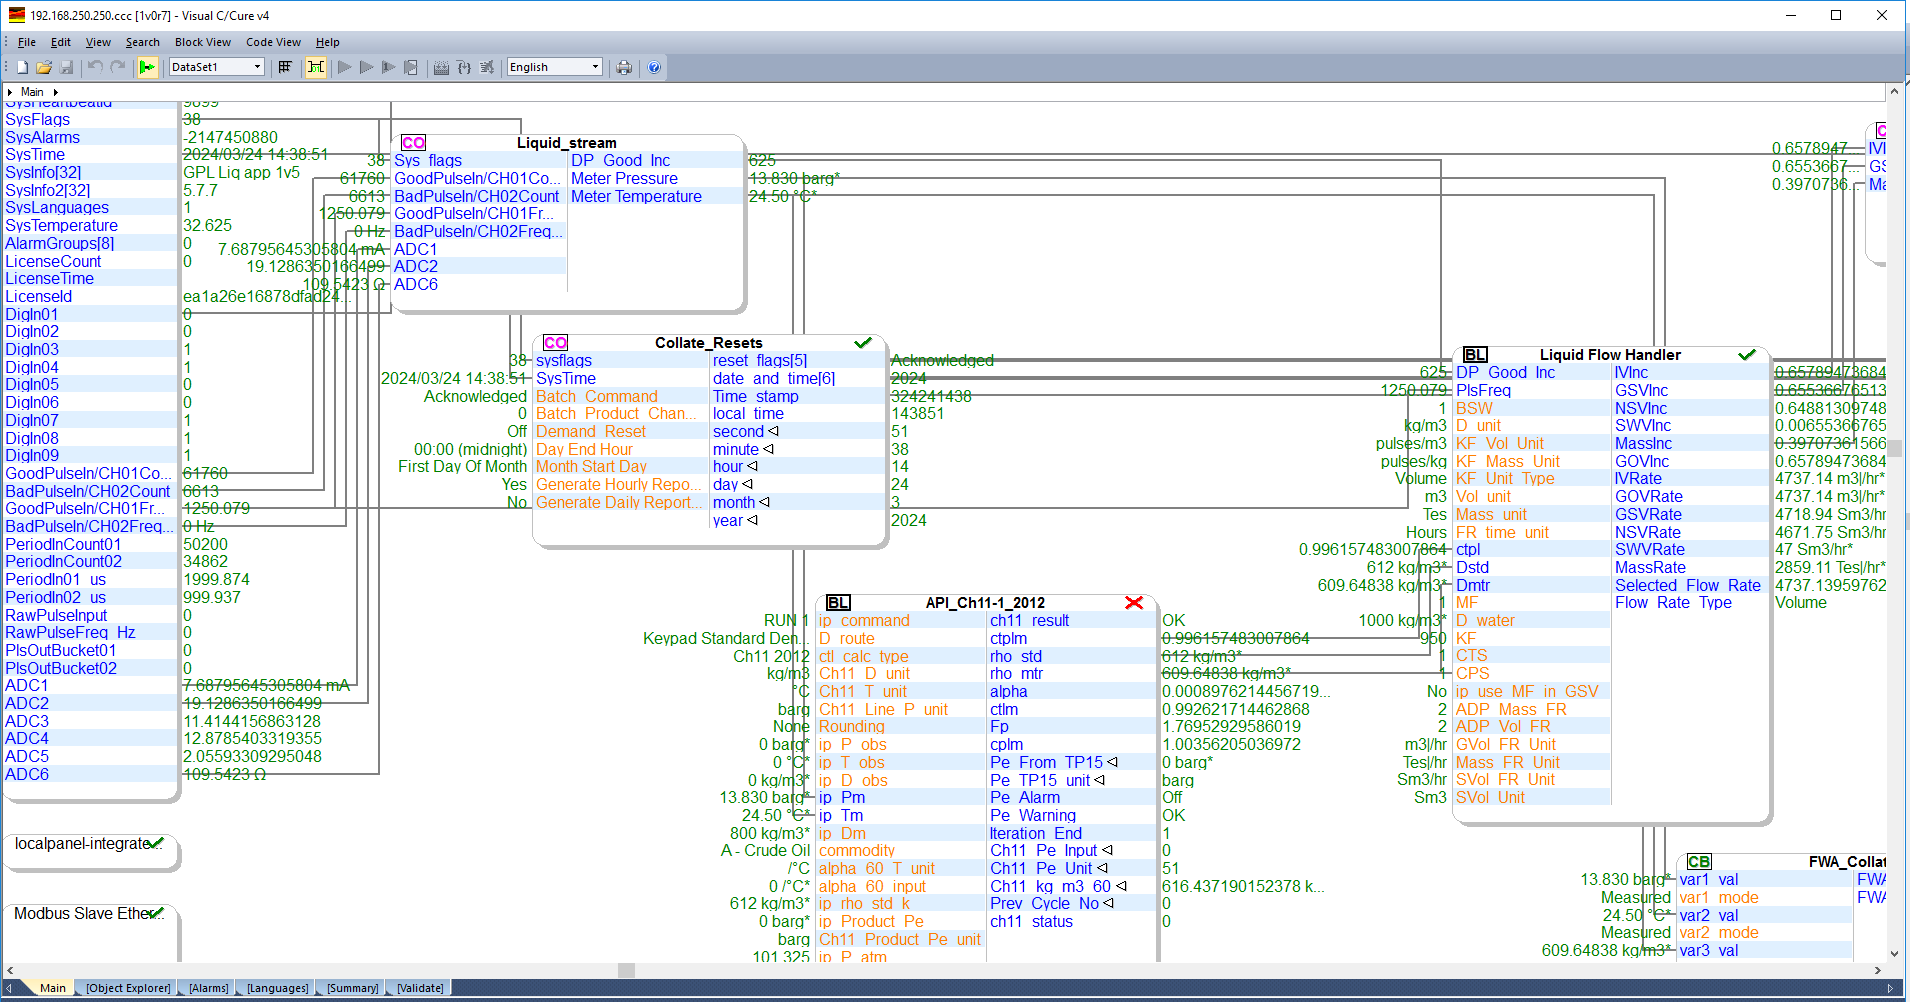Click the grid table icon beside DataSet1
1910x1002 pixels.
[285, 67]
